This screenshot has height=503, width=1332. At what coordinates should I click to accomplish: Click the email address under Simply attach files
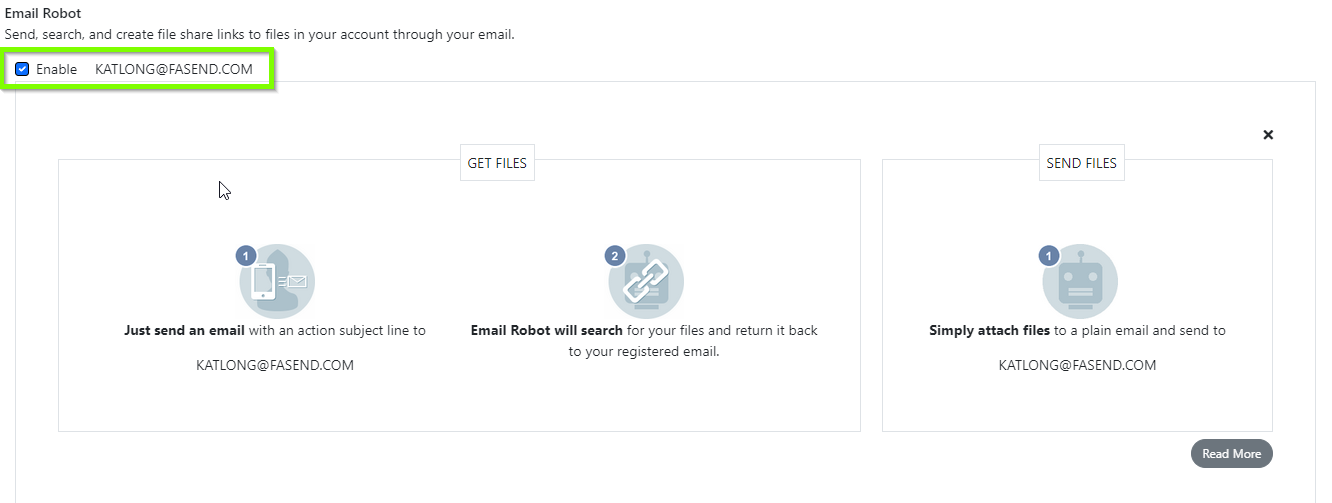pos(1077,365)
